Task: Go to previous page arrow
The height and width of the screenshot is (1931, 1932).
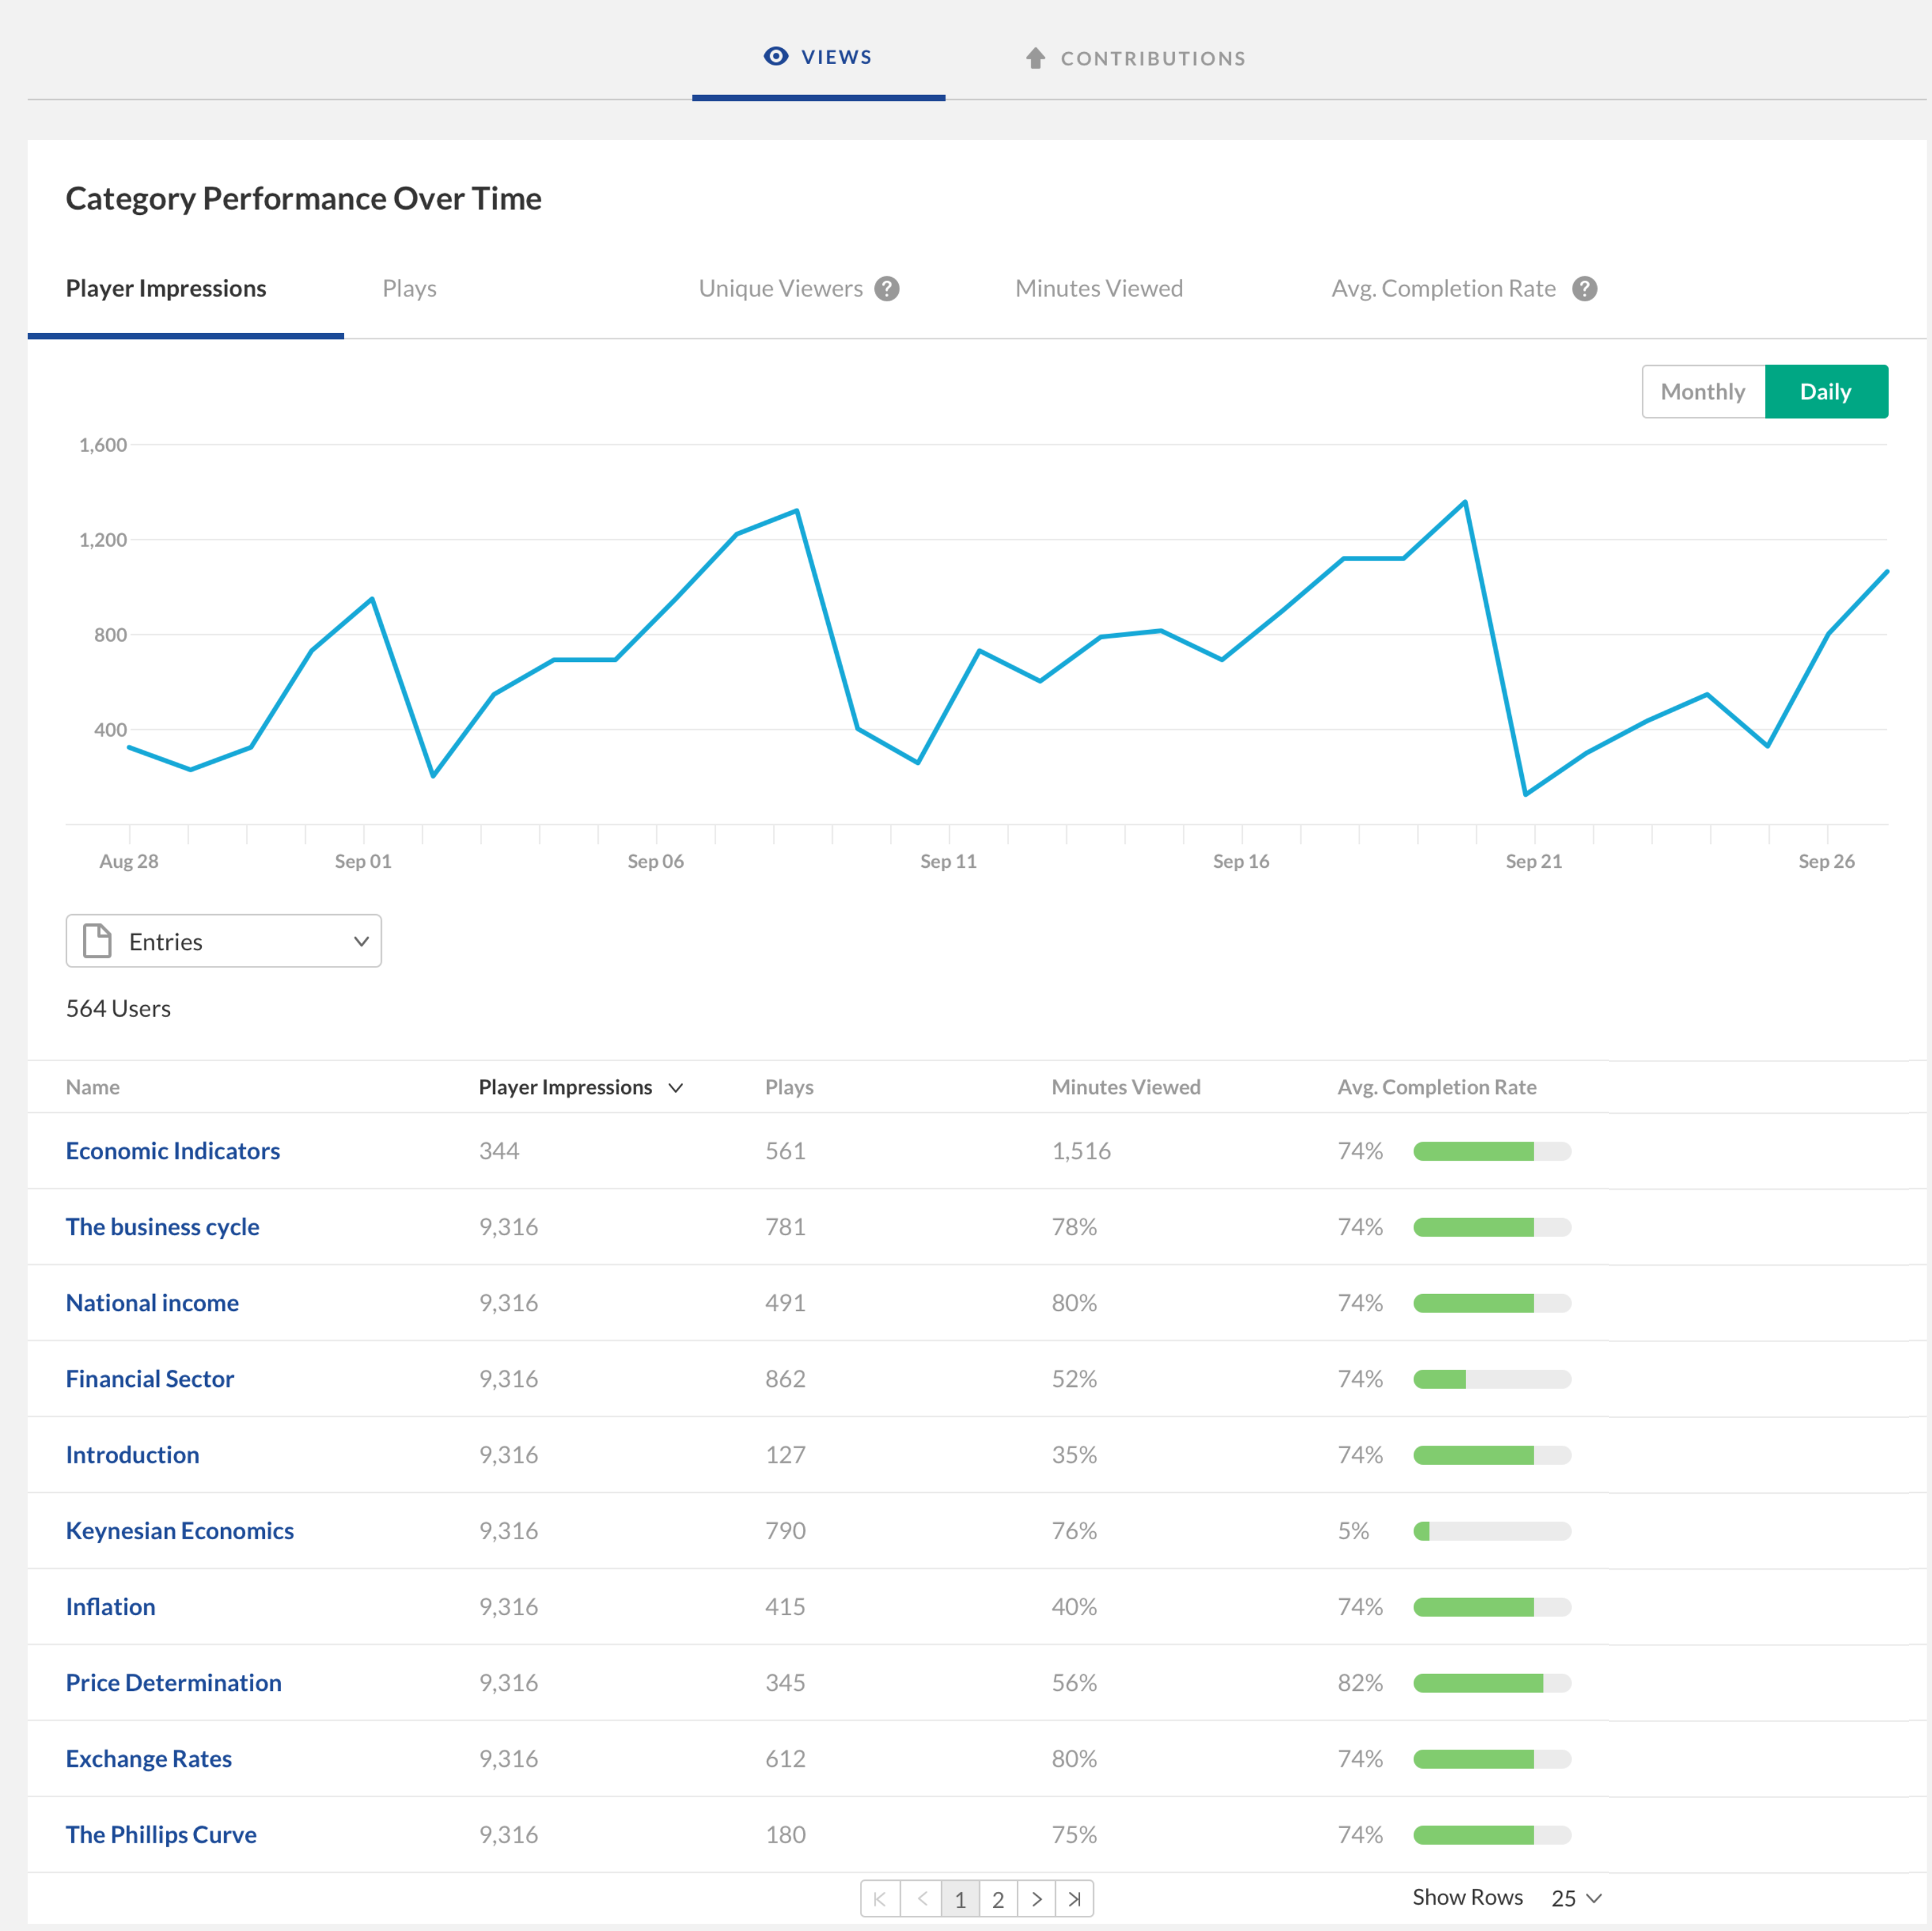Action: point(921,1898)
